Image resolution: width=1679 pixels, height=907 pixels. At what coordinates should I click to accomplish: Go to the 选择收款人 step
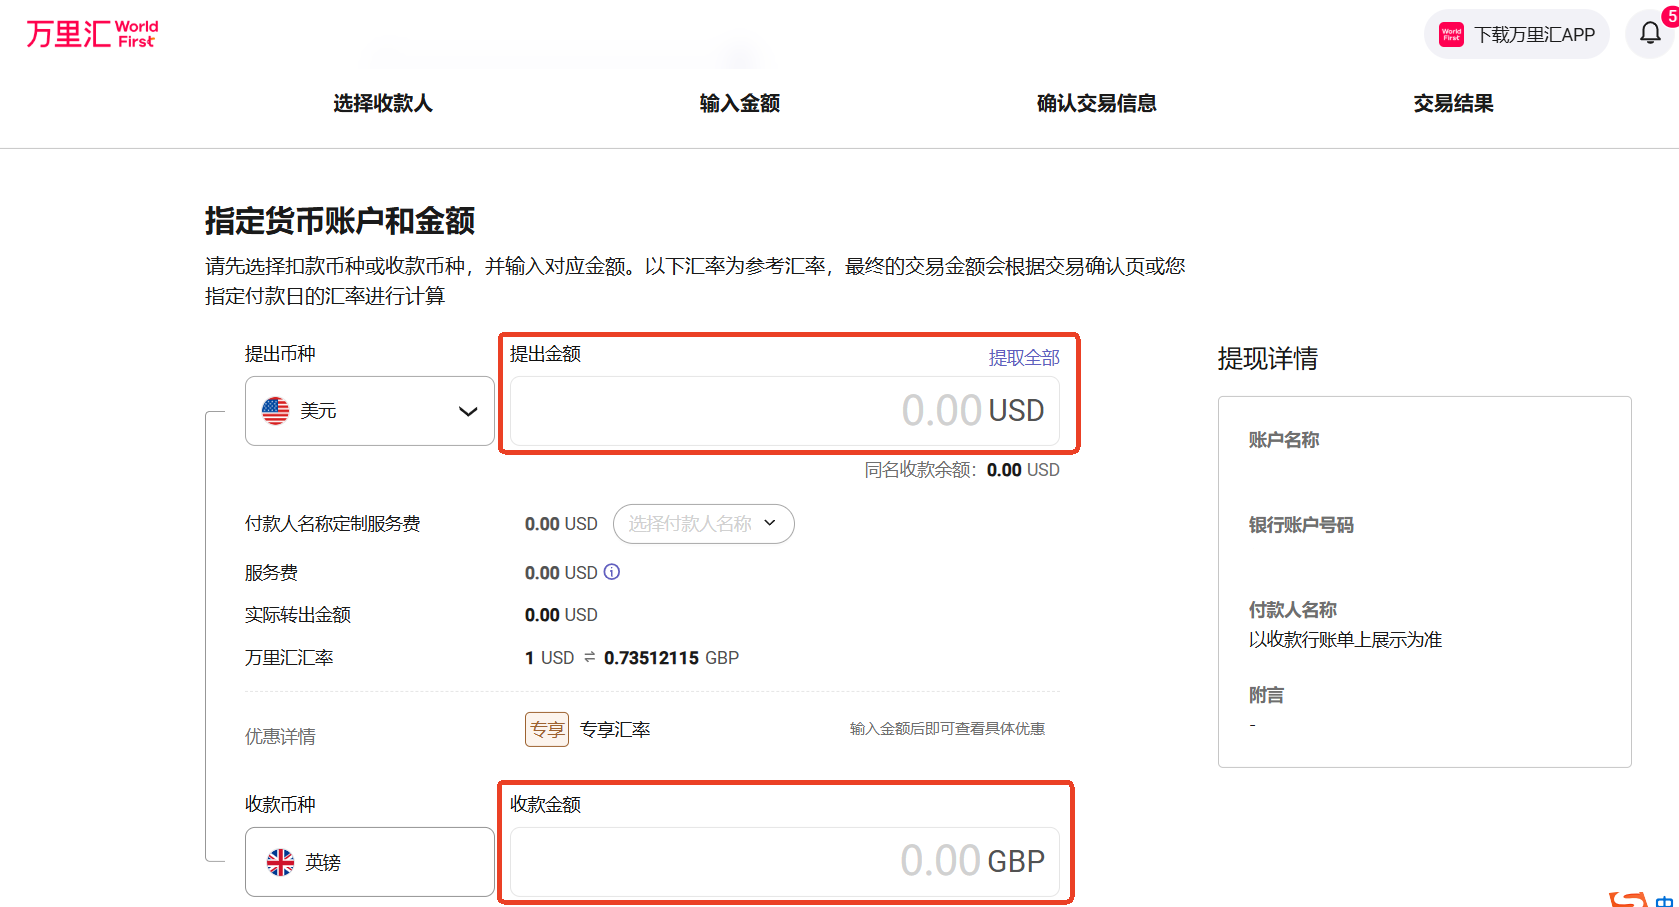(x=382, y=102)
